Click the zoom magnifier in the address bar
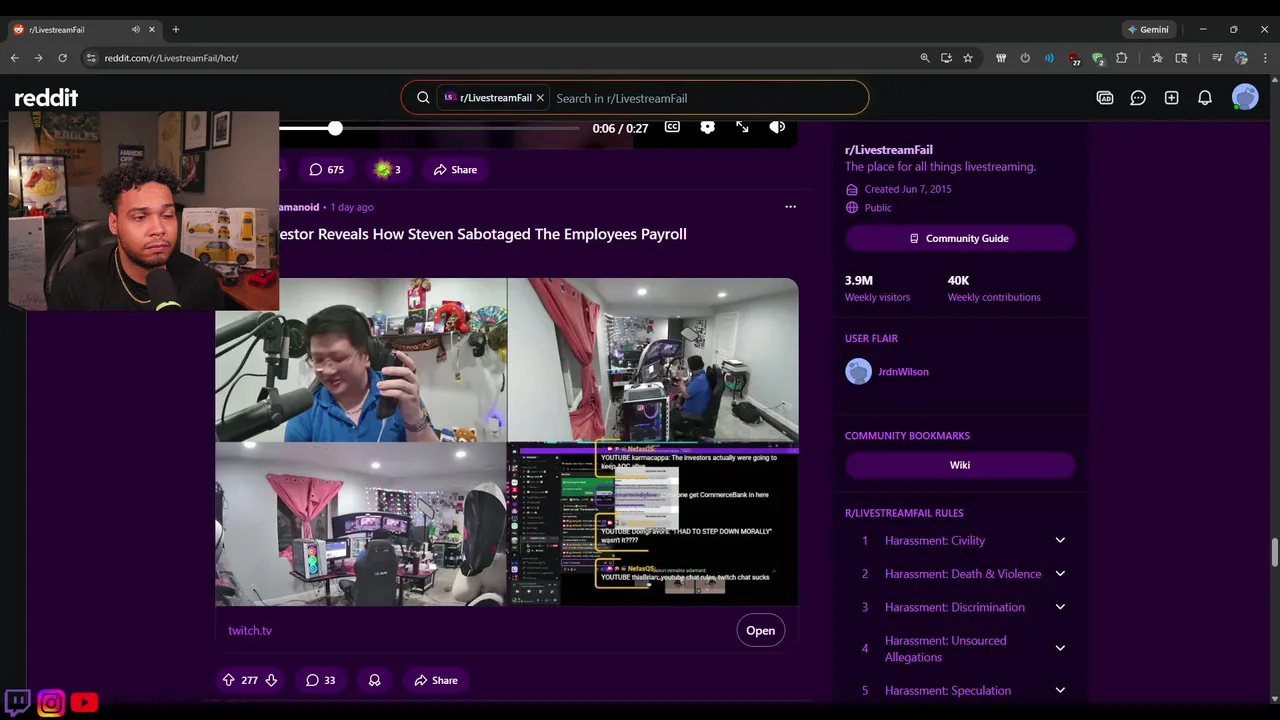This screenshot has height=720, width=1280. 925,58
